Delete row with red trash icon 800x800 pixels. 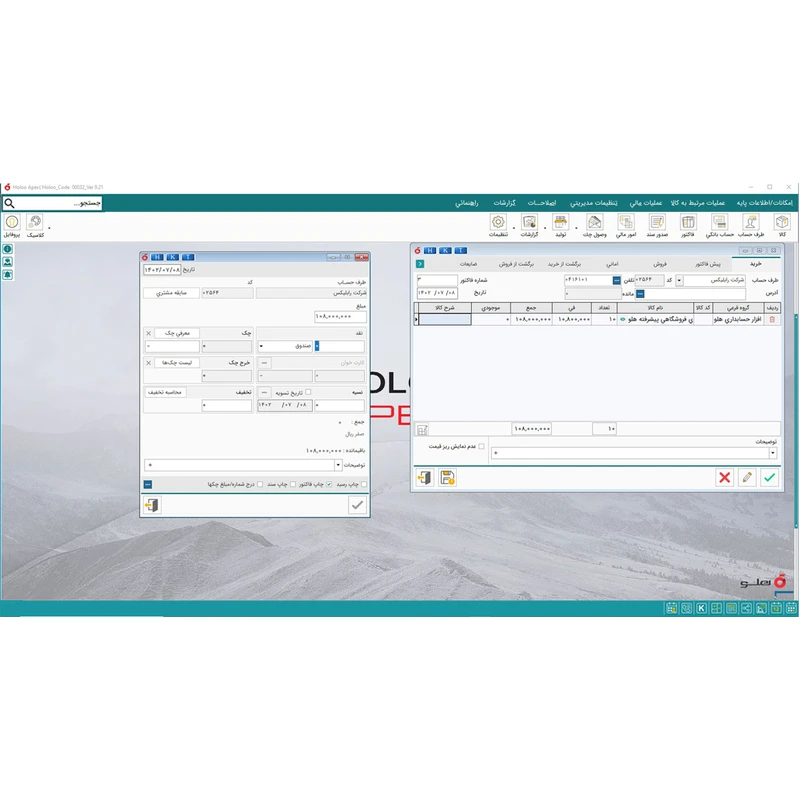[771, 320]
